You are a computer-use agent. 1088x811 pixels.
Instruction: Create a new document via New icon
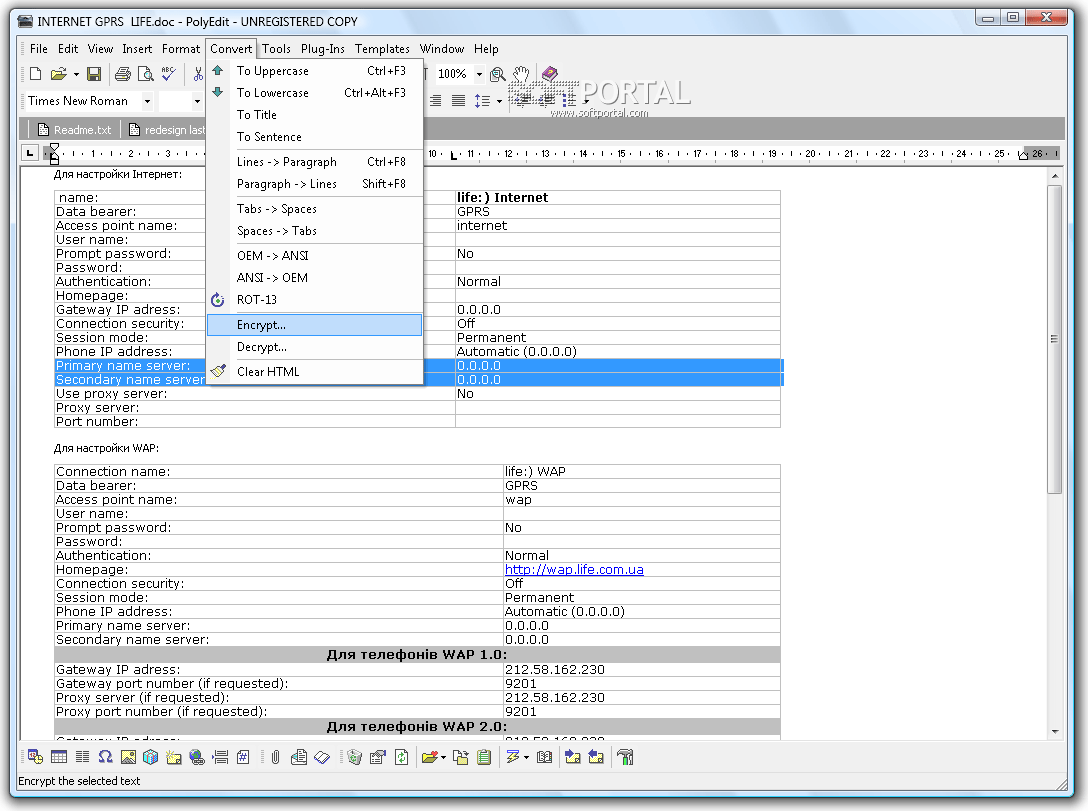click(x=35, y=74)
